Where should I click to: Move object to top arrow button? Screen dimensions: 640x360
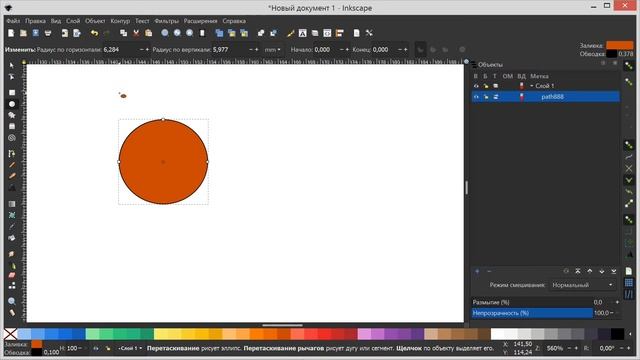click(x=578, y=271)
